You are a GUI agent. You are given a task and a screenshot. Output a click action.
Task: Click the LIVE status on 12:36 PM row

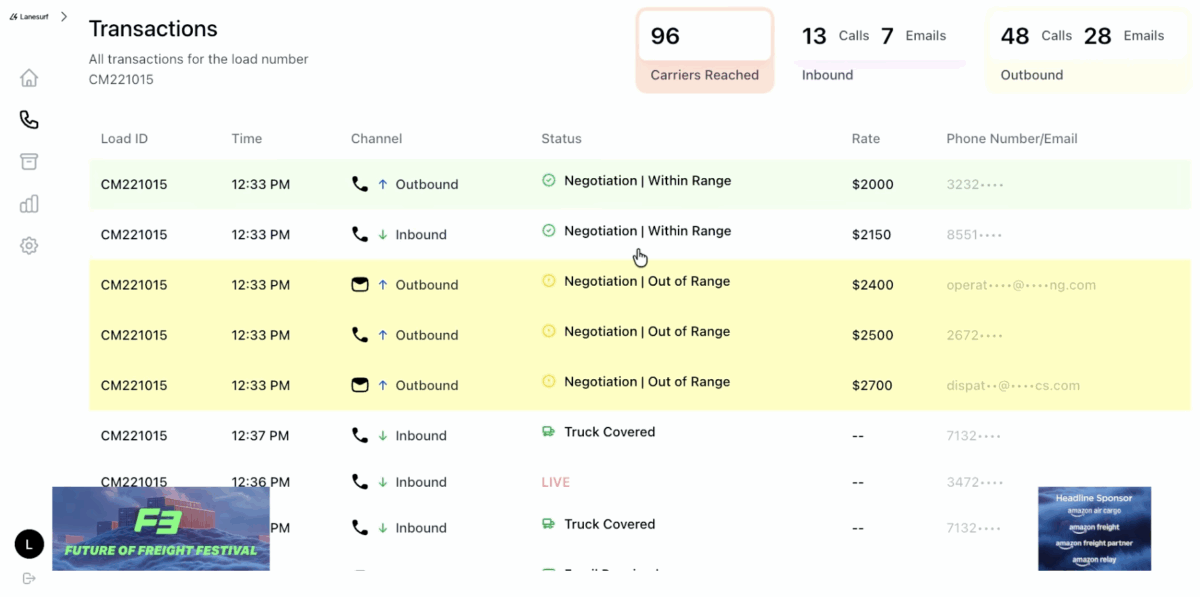click(x=556, y=482)
